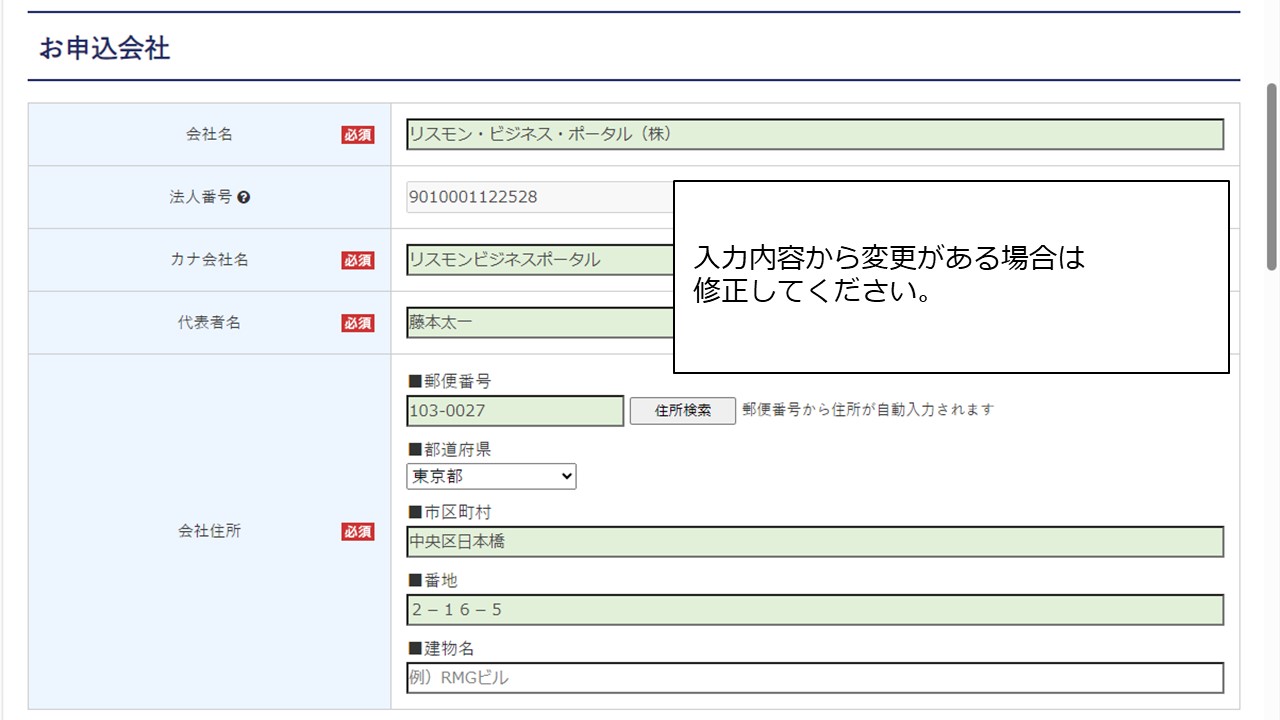Screen dimensions: 1280x720
Task: Click the empty 建物名 input field
Action: click(815, 678)
